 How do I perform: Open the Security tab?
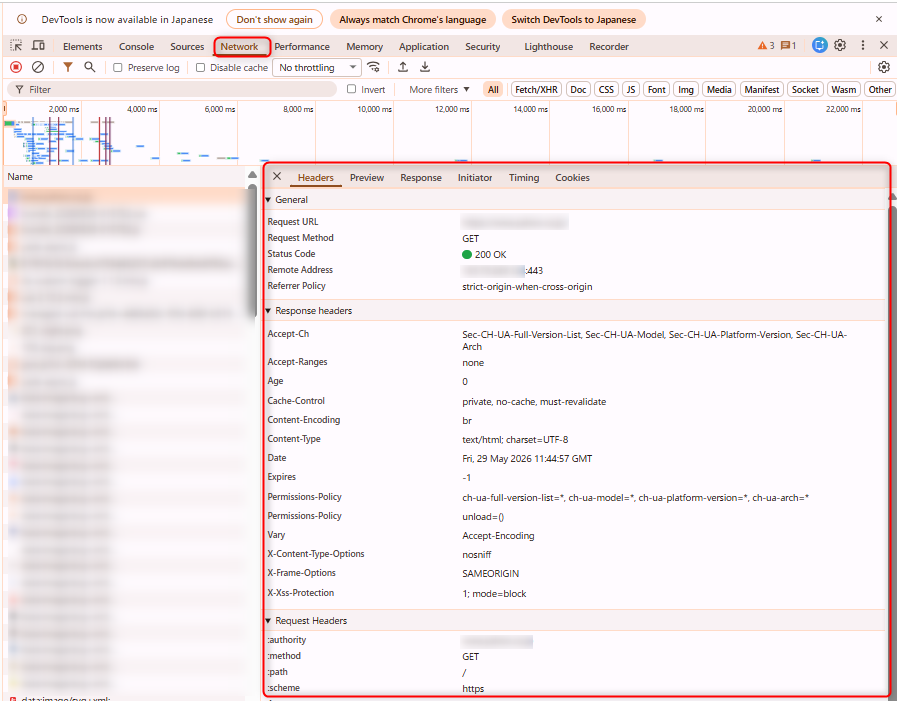coord(482,46)
